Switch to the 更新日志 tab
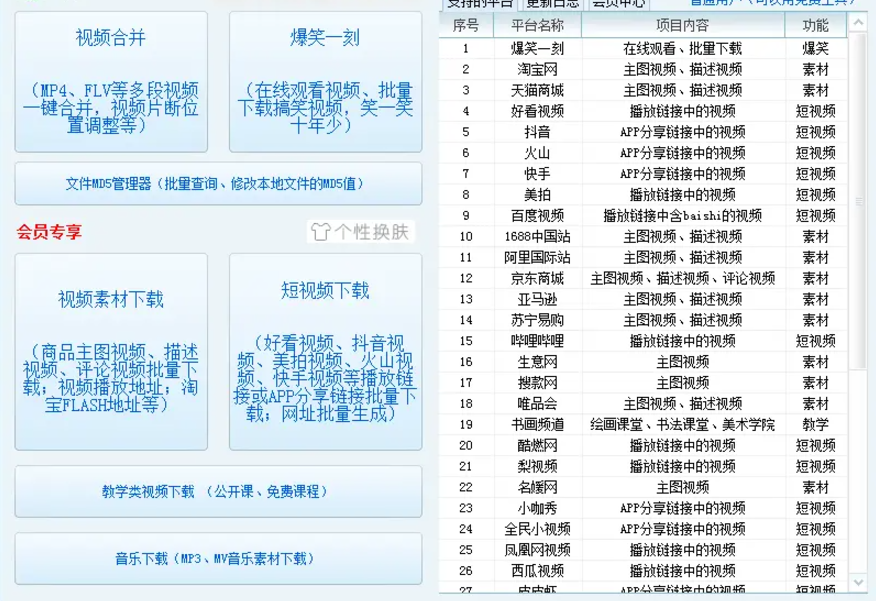This screenshot has height=601, width=876. 553,4
